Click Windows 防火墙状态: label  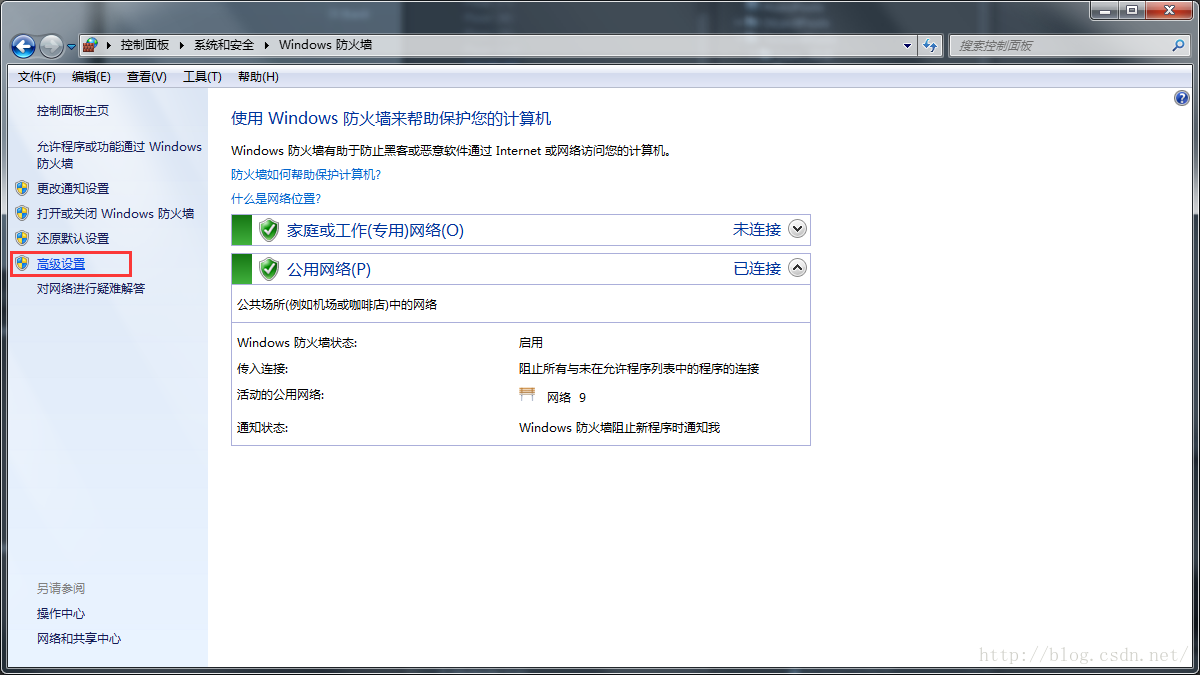(297, 343)
